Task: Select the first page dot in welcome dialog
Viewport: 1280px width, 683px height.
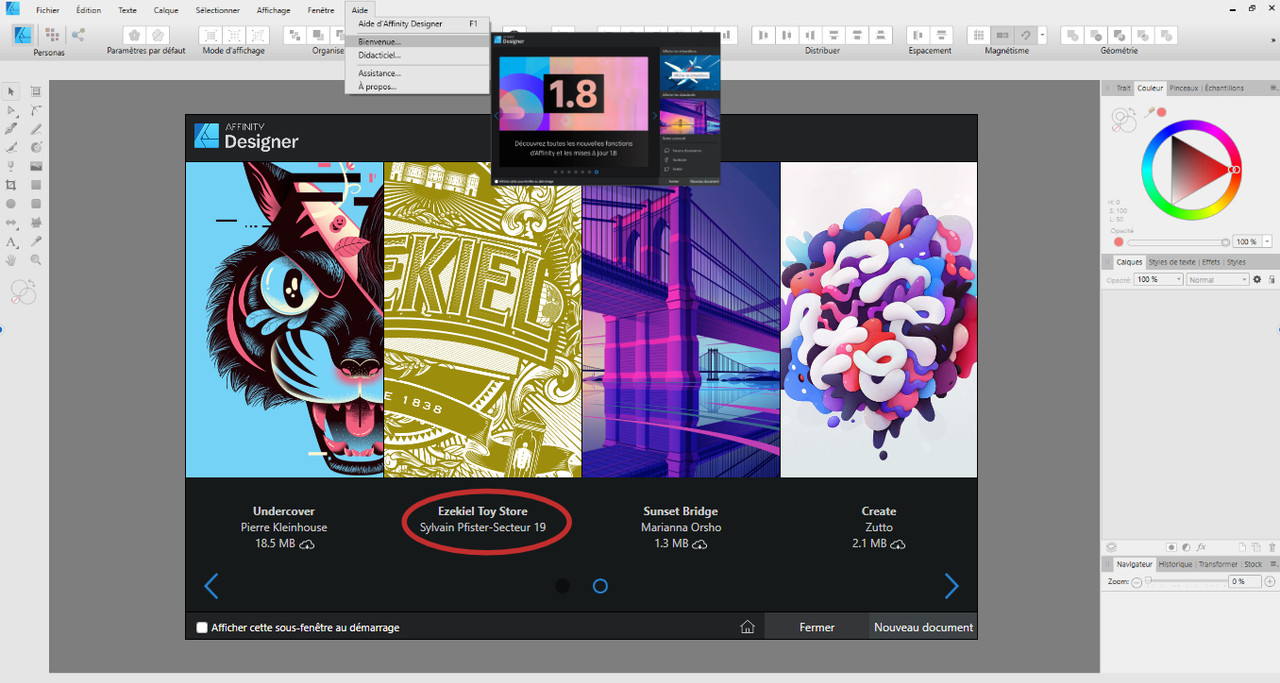Action: pos(563,586)
